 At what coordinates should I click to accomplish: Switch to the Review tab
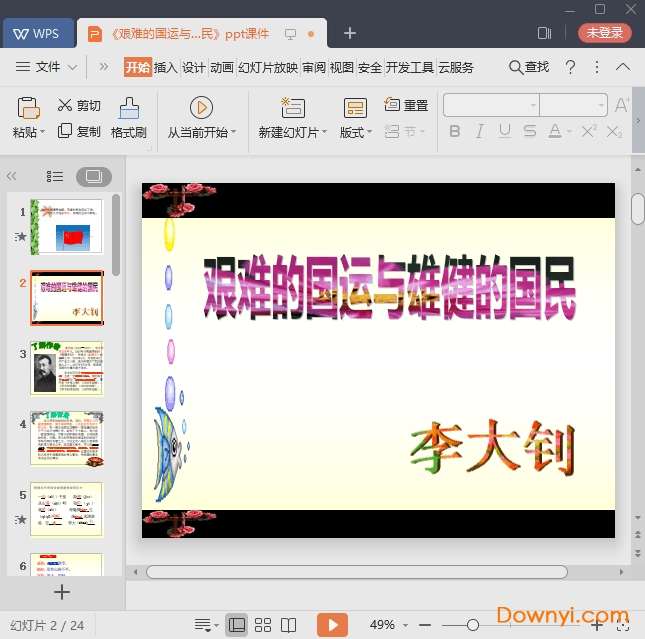[314, 67]
